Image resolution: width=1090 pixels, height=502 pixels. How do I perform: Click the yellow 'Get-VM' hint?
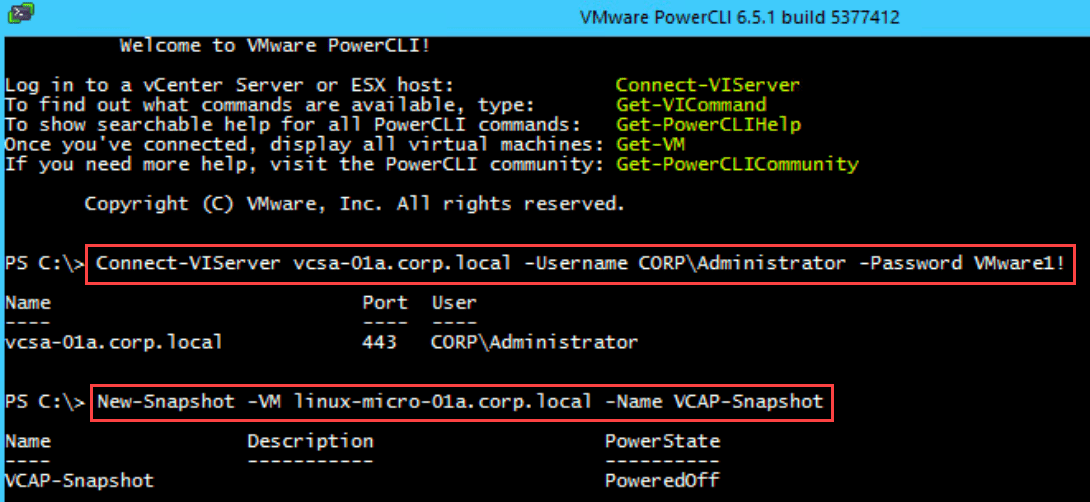tap(650, 145)
